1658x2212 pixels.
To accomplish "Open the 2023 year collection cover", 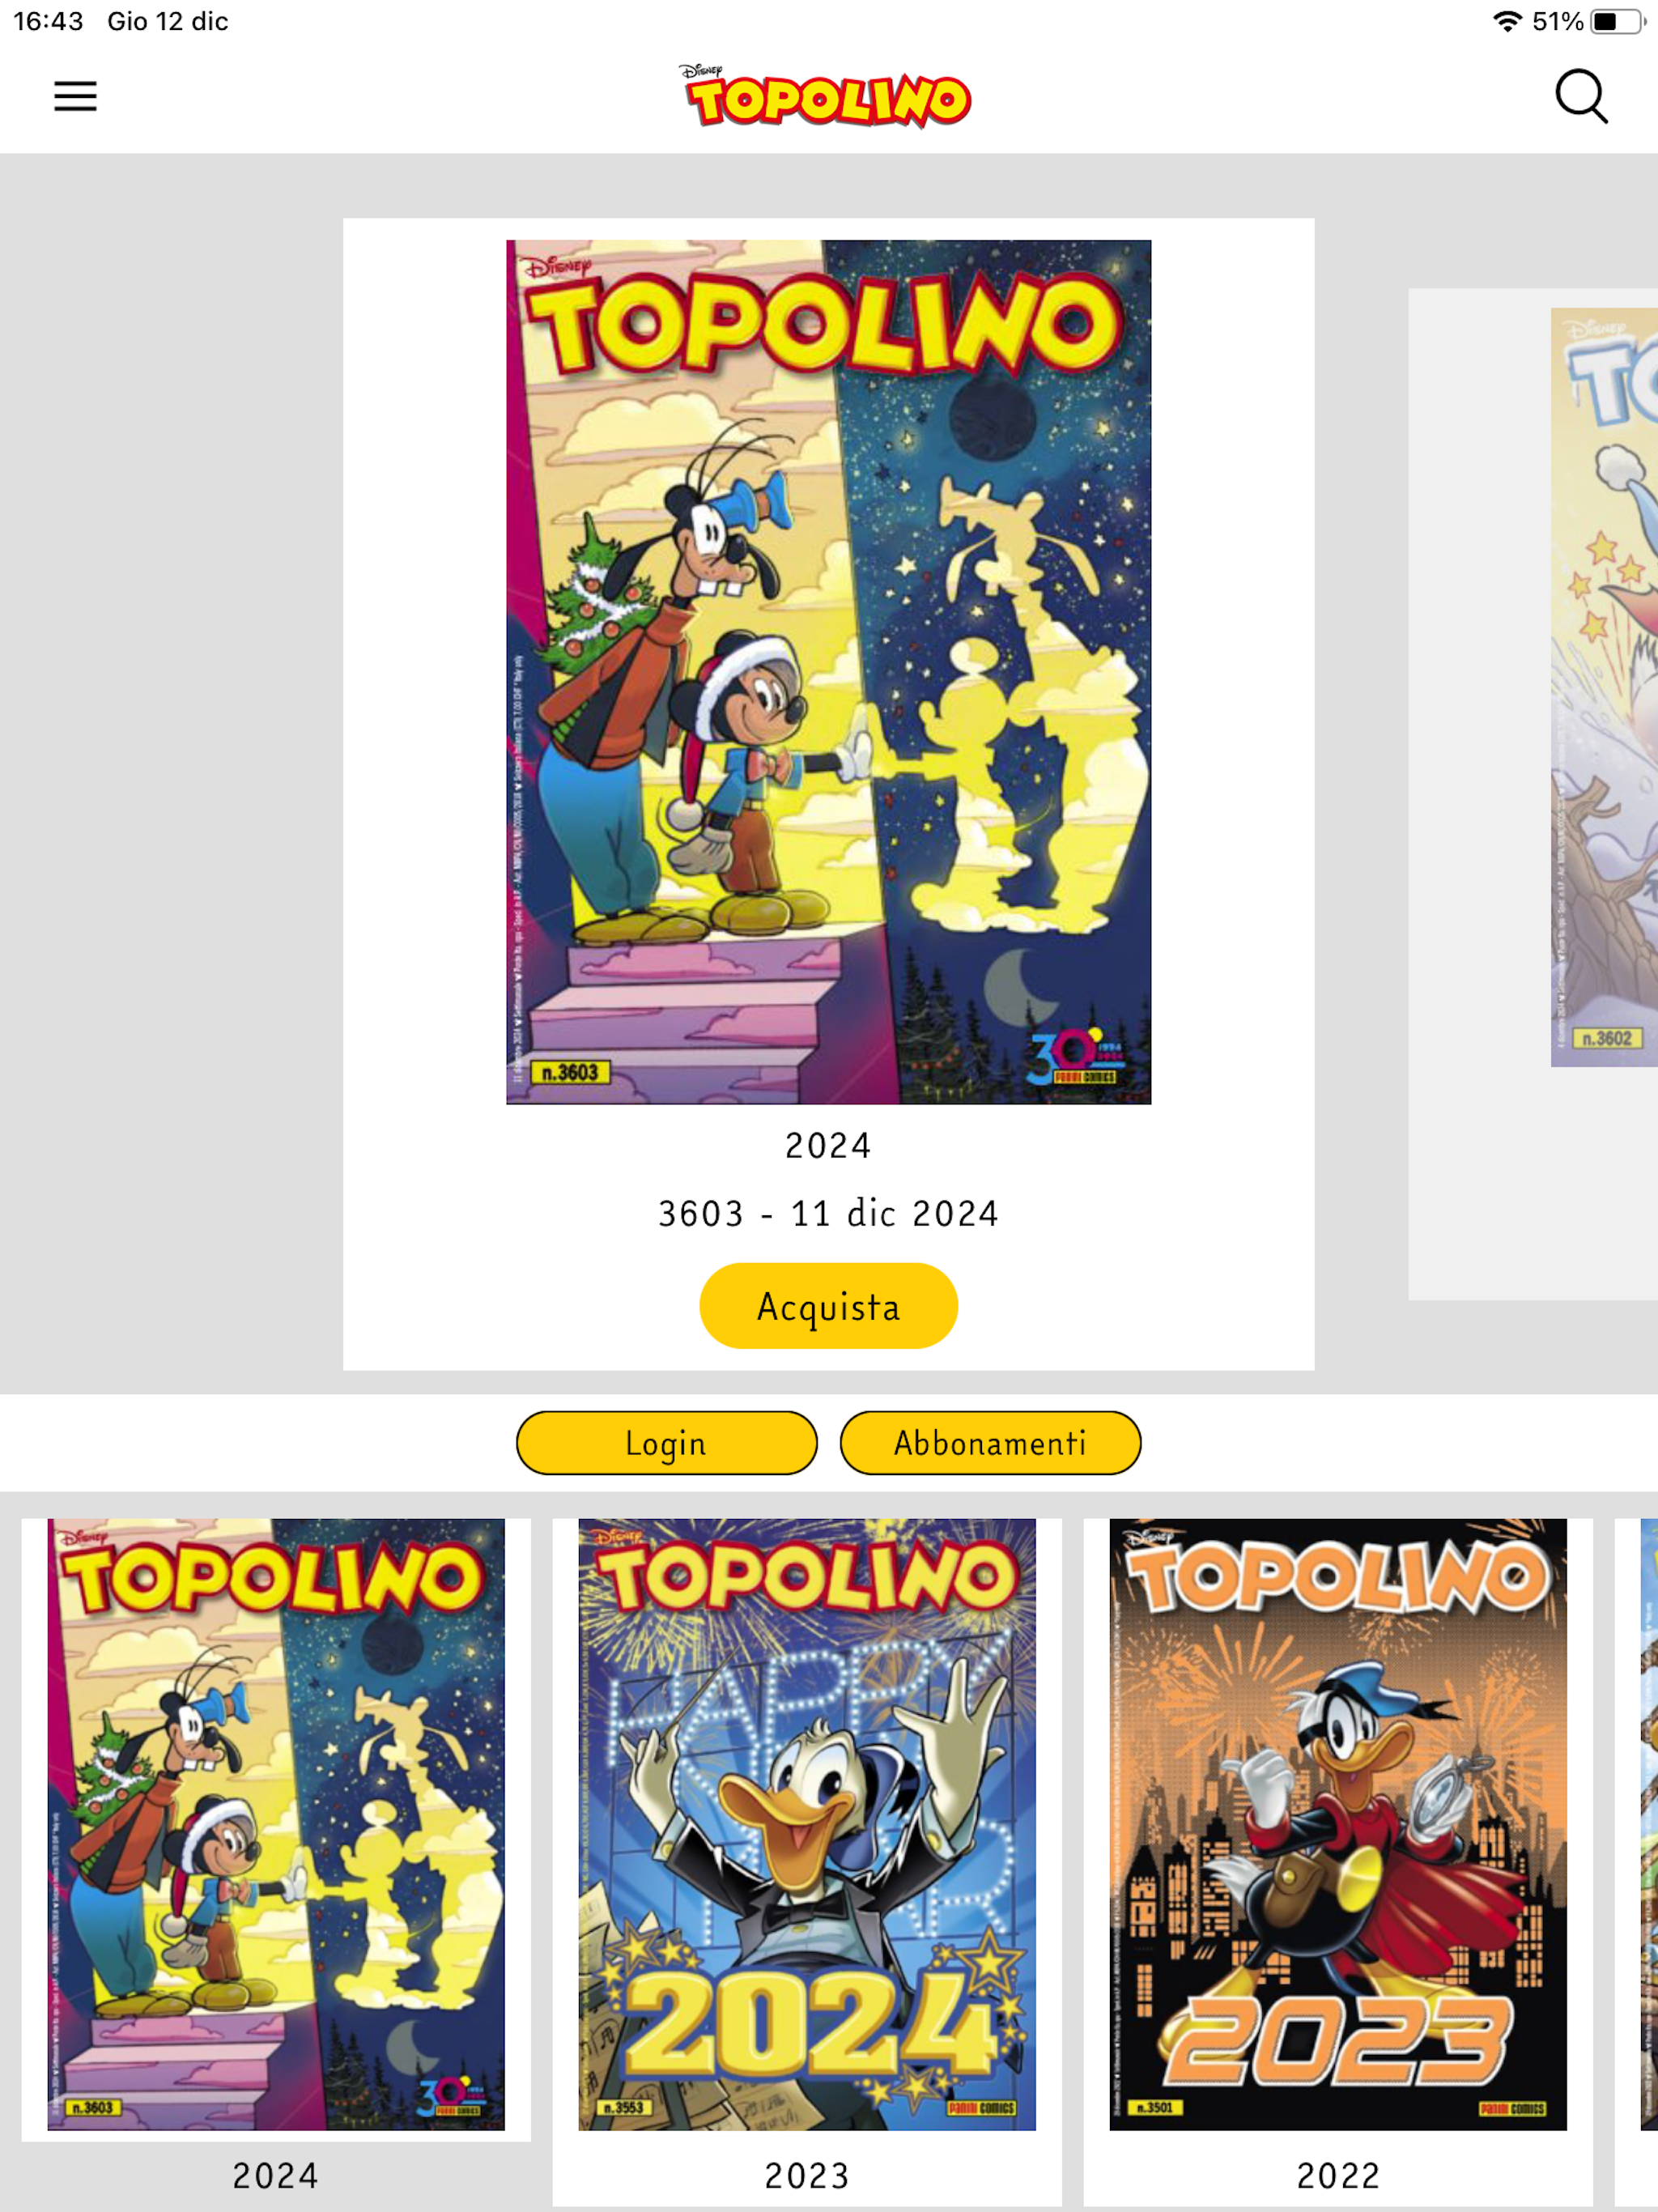I will click(807, 1824).
